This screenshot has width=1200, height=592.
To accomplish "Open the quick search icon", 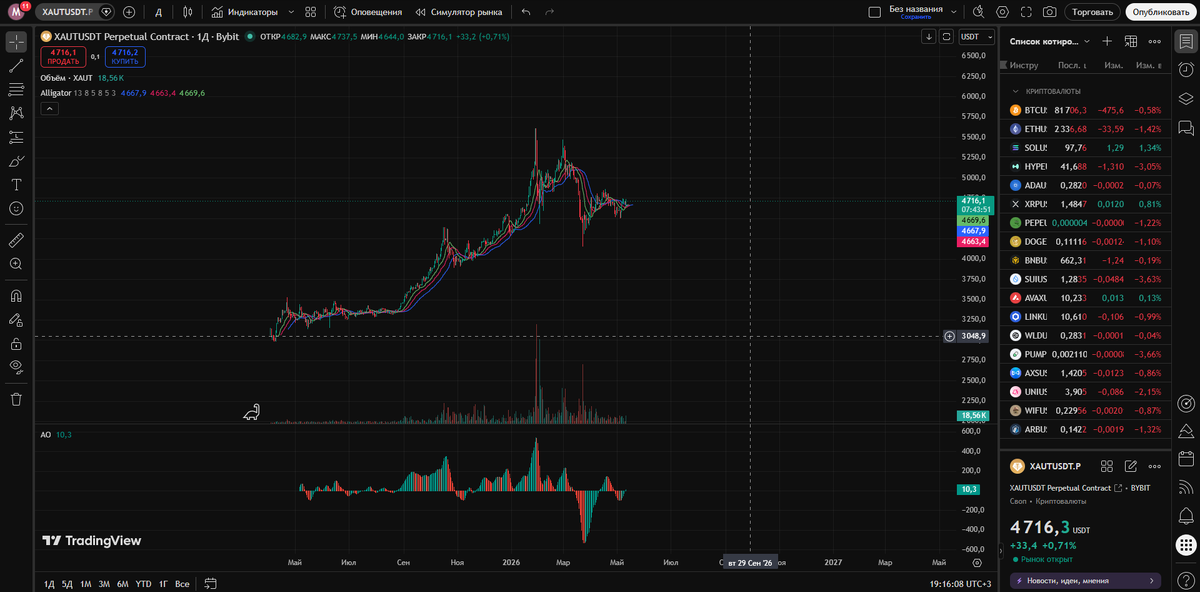I will click(978, 12).
